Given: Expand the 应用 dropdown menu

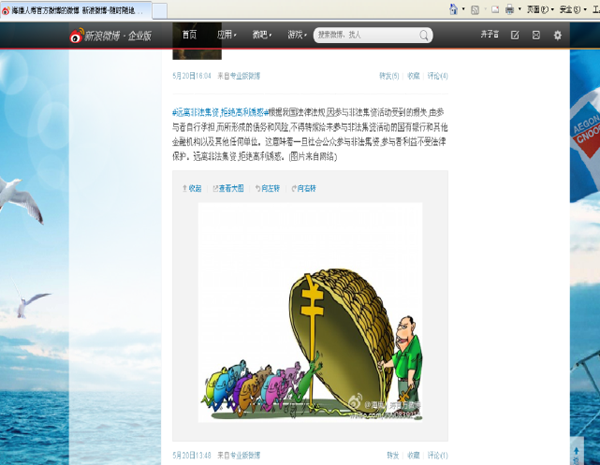Looking at the screenshot, I should click(x=227, y=35).
